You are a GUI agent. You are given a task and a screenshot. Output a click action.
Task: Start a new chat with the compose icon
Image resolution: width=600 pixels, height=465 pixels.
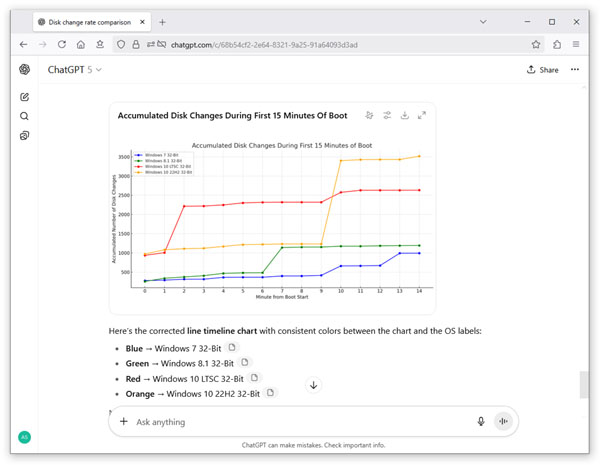point(24,97)
